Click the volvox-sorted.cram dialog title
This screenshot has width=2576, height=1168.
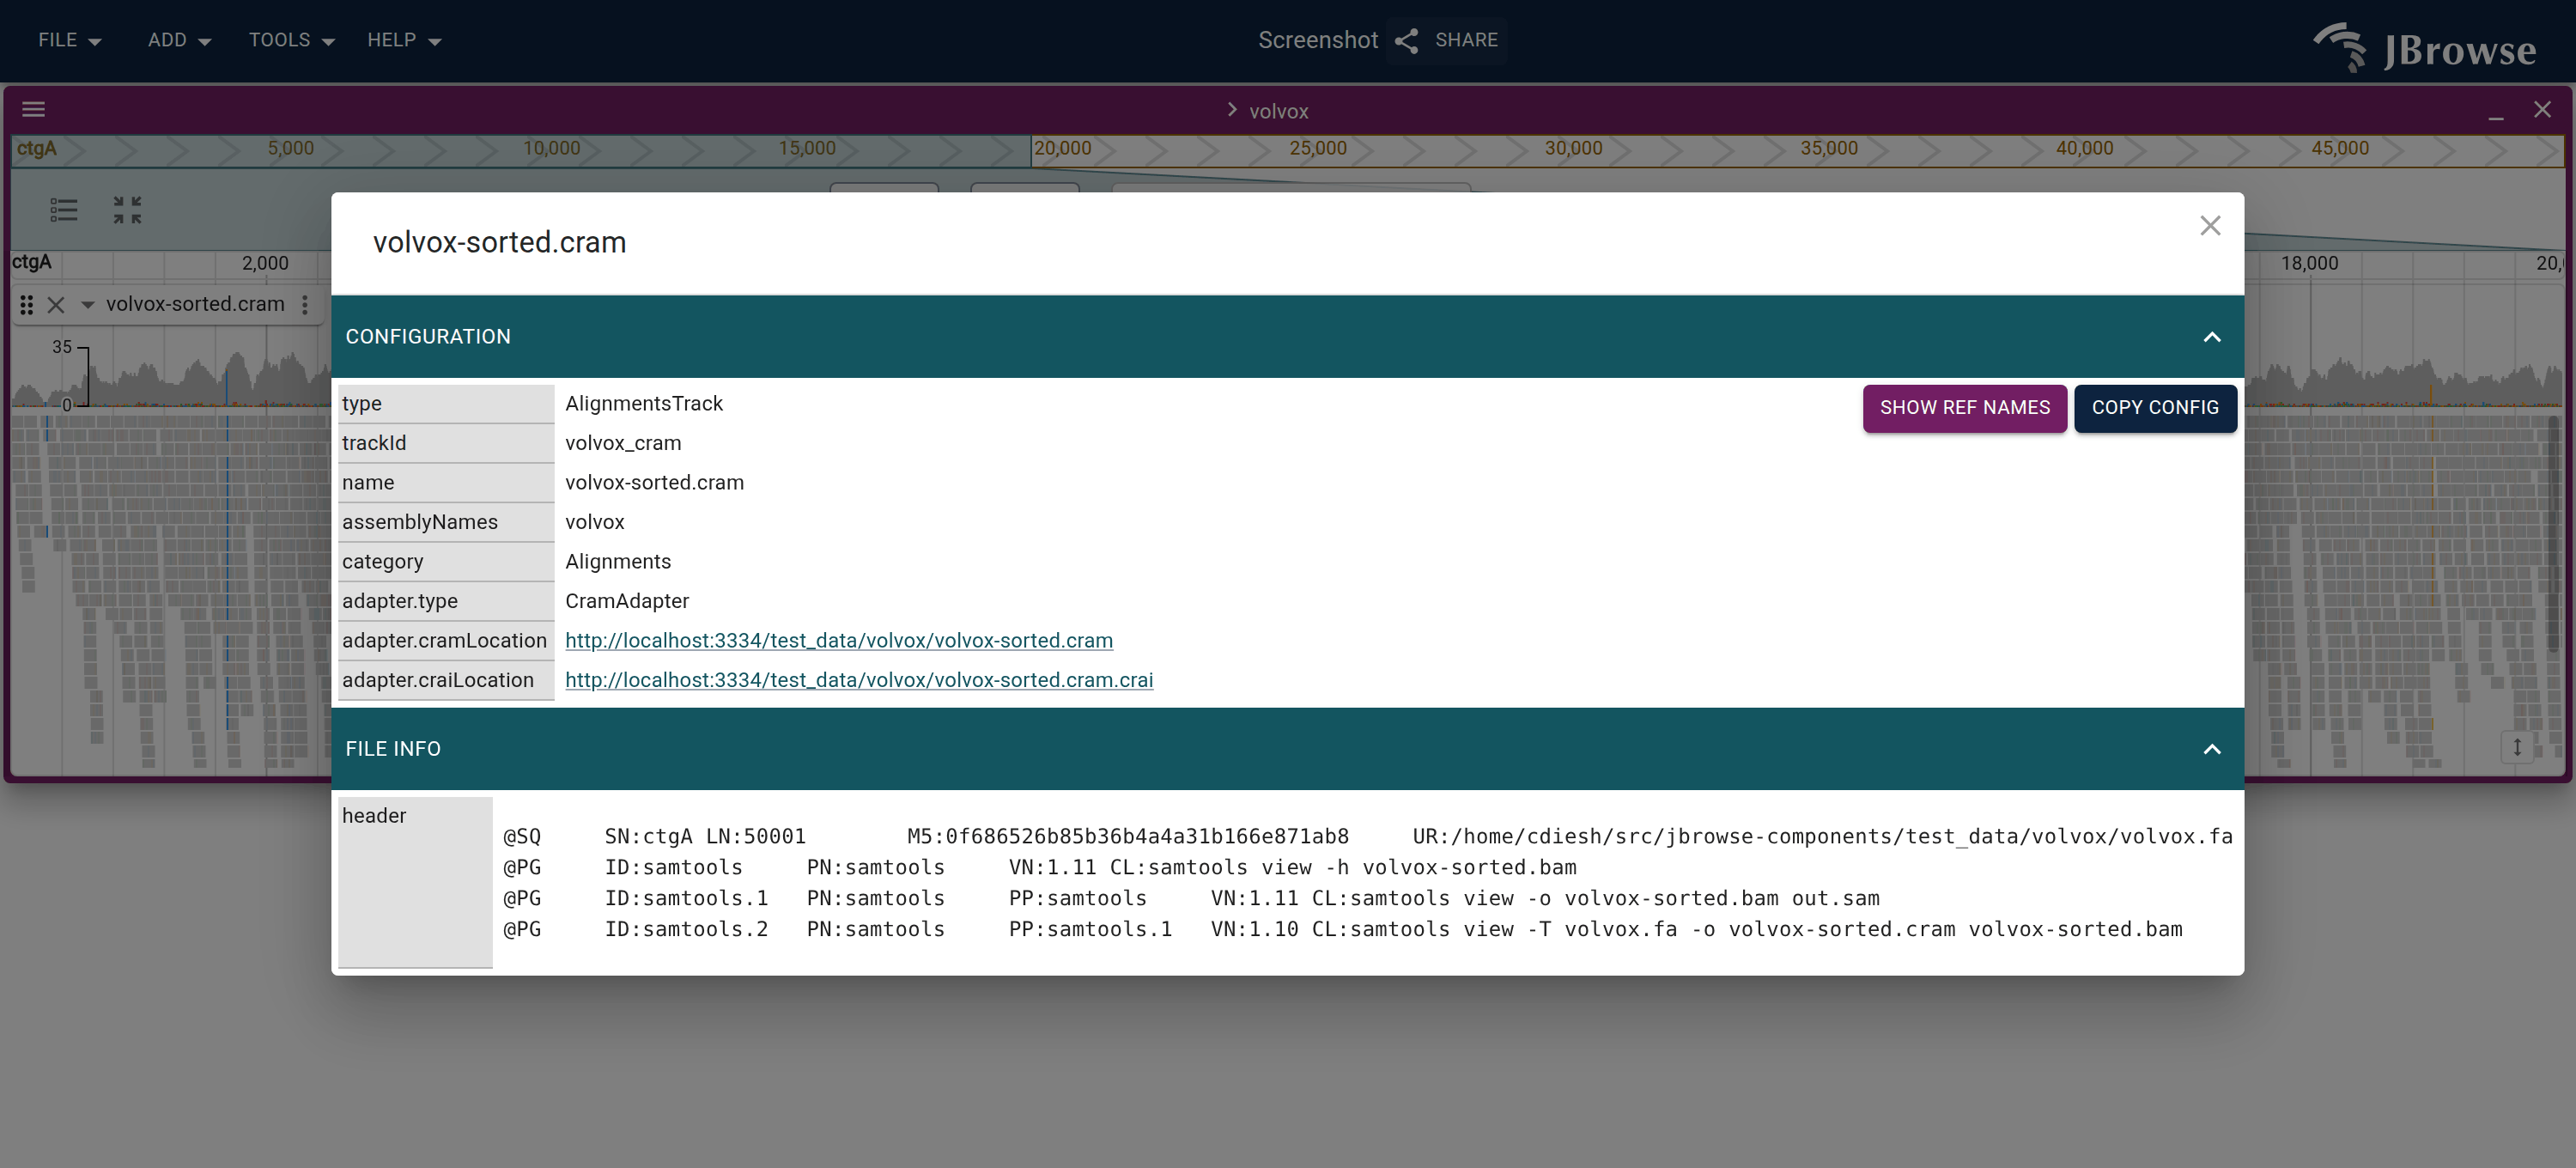point(499,243)
